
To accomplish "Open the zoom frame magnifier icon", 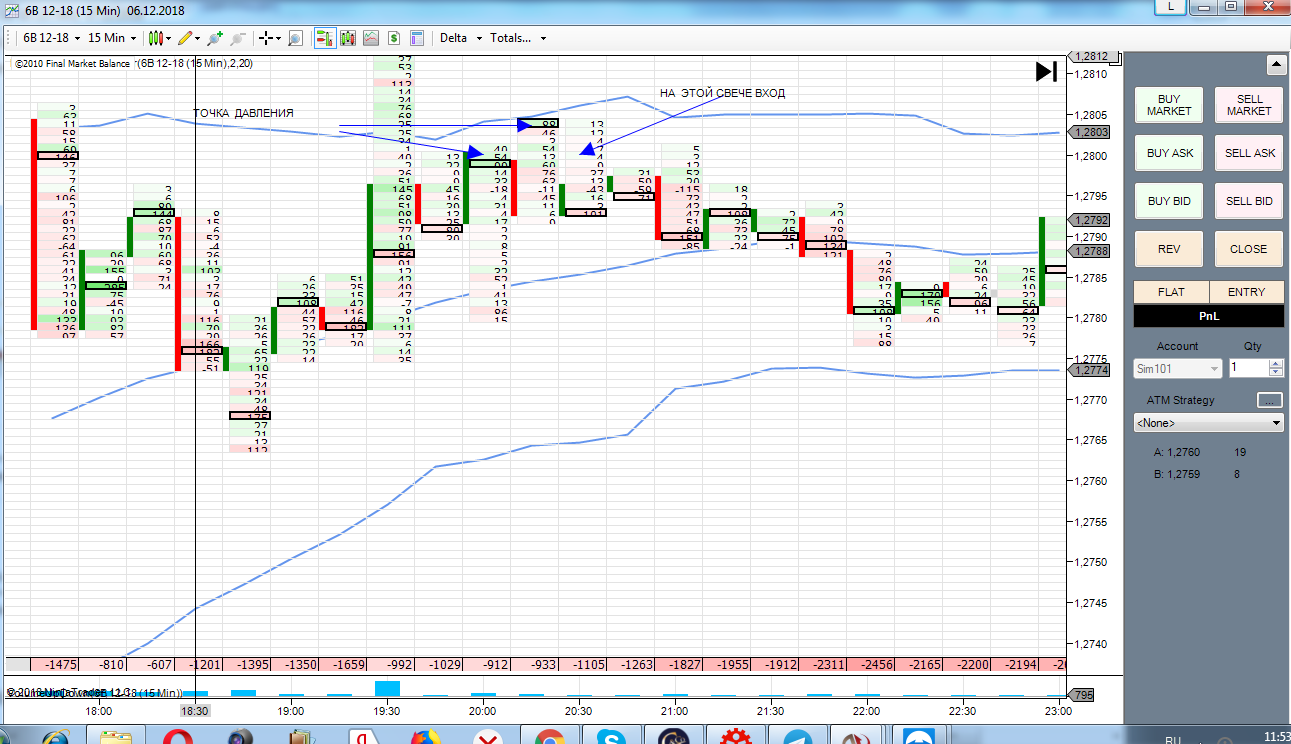I will [296, 38].
